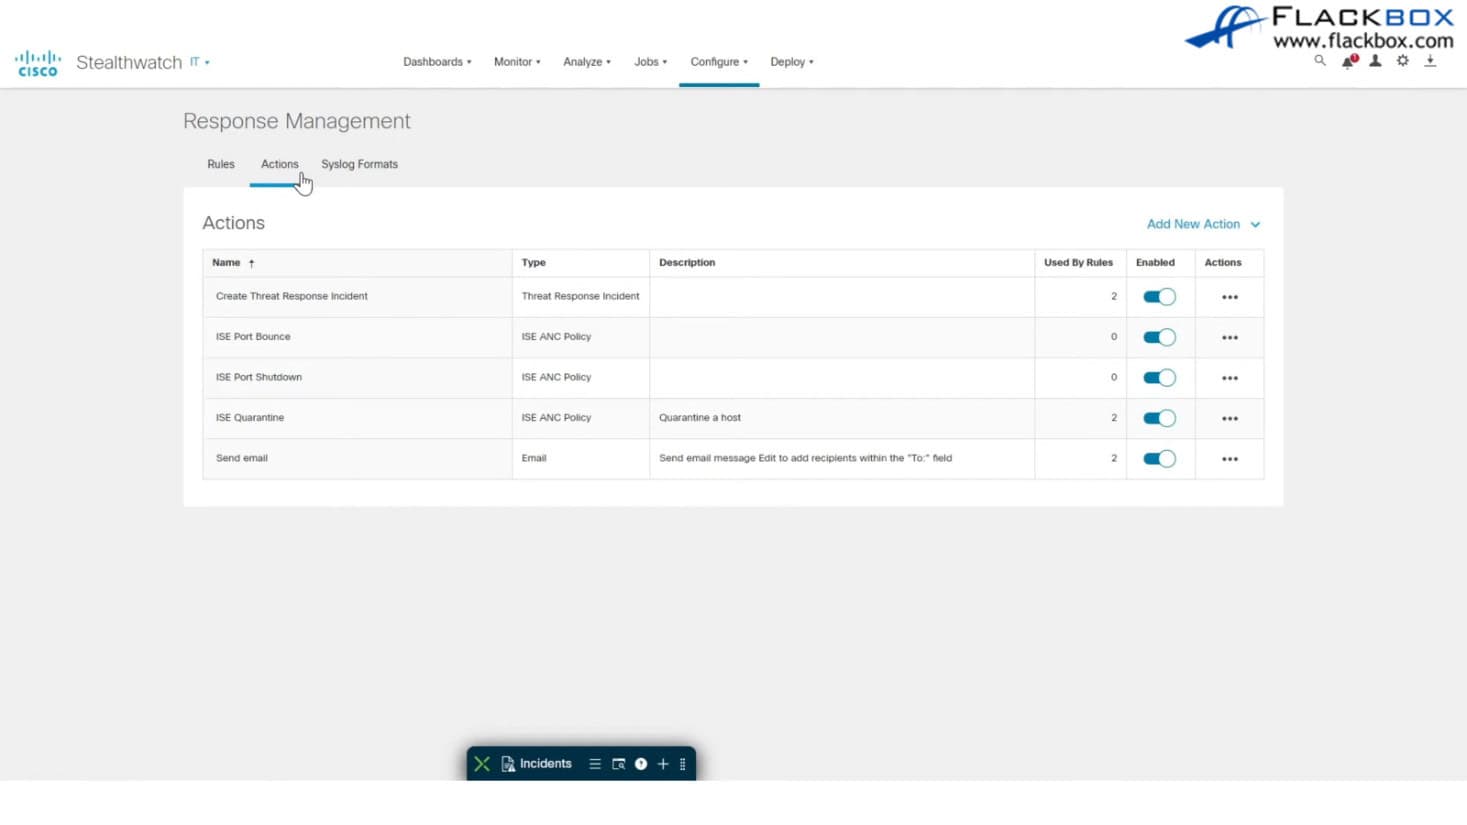Open the global settings gear
The image size is (1467, 825).
1403,61
